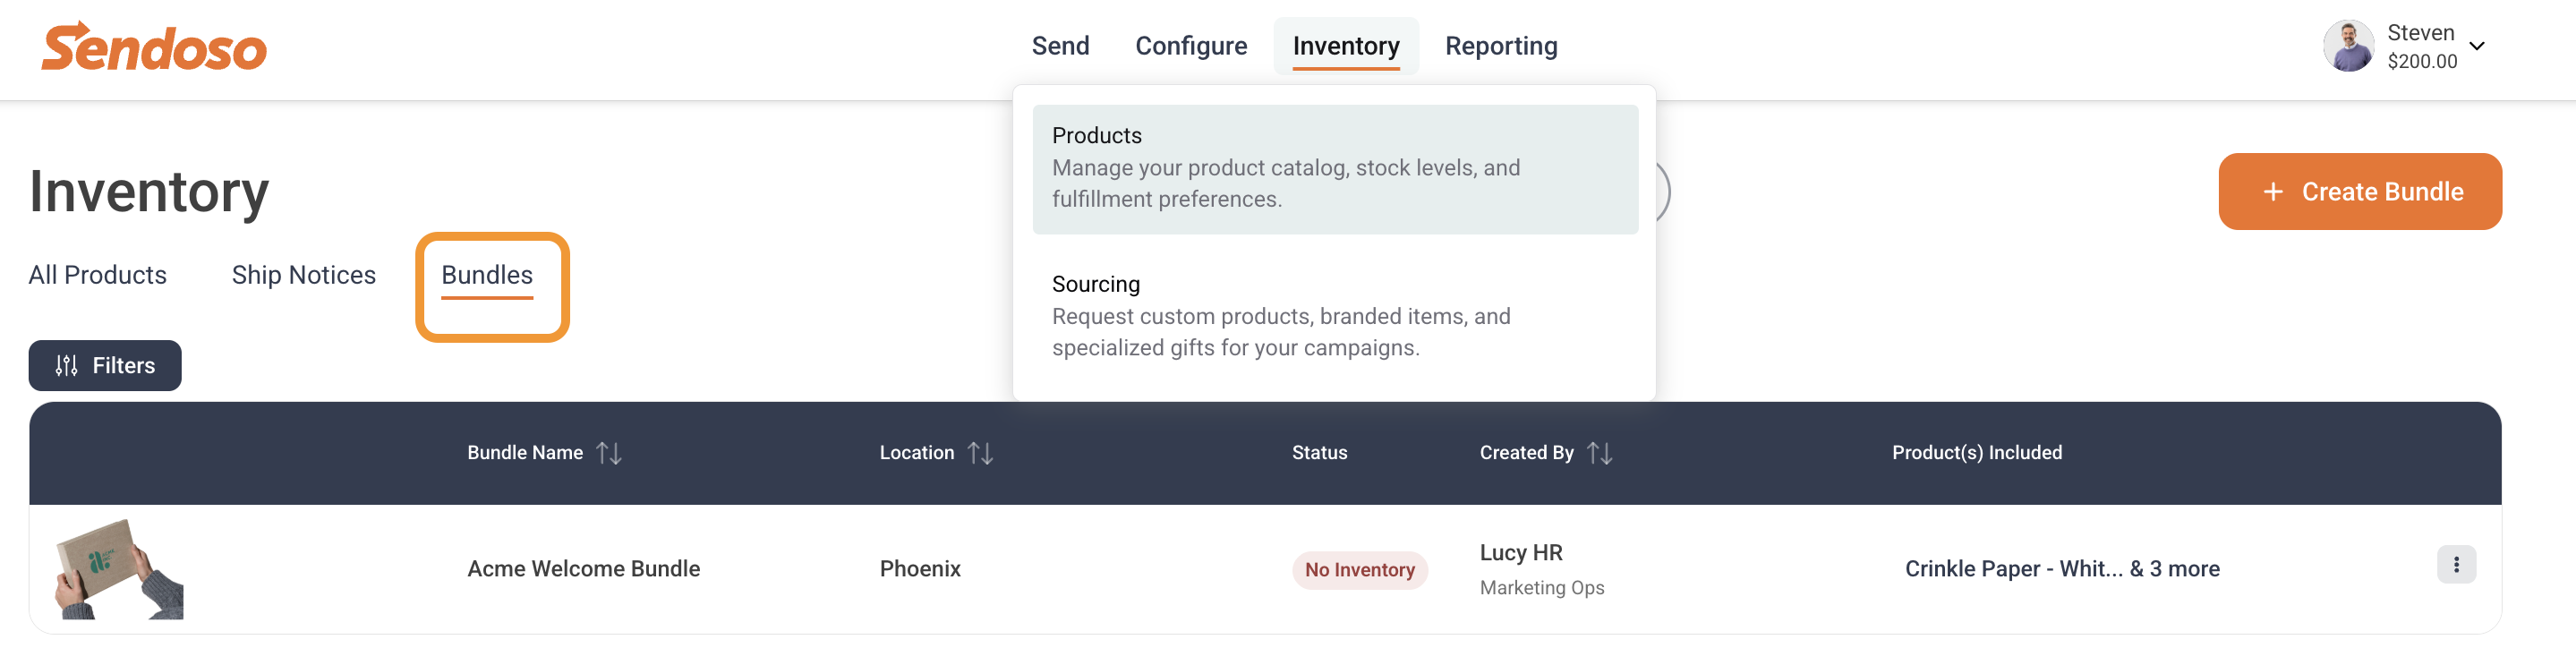This screenshot has width=2576, height=648.
Task: Click the Phoenix location cell
Action: point(920,569)
